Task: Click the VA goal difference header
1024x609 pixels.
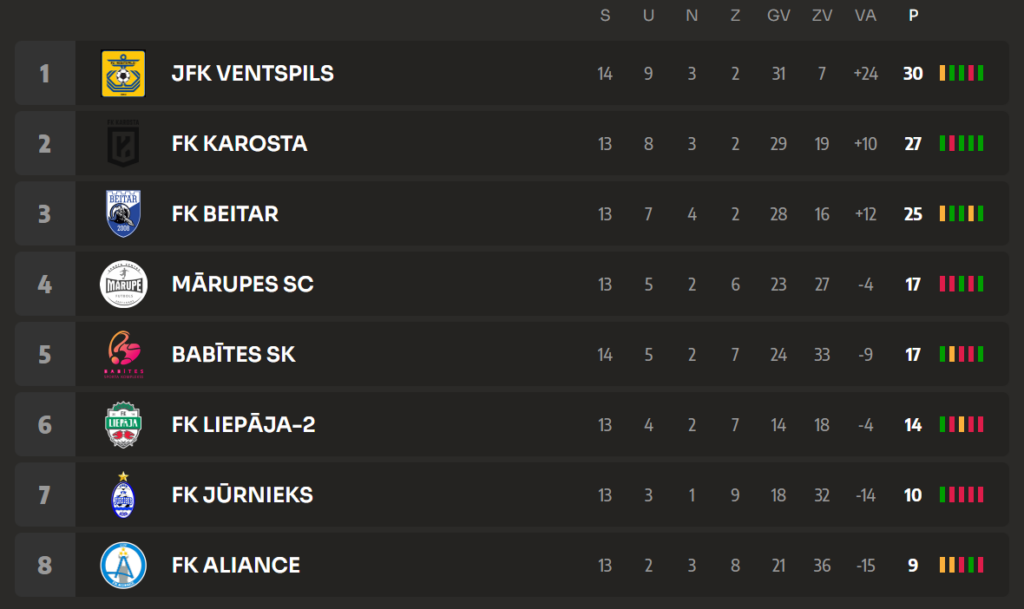Action: (865, 15)
